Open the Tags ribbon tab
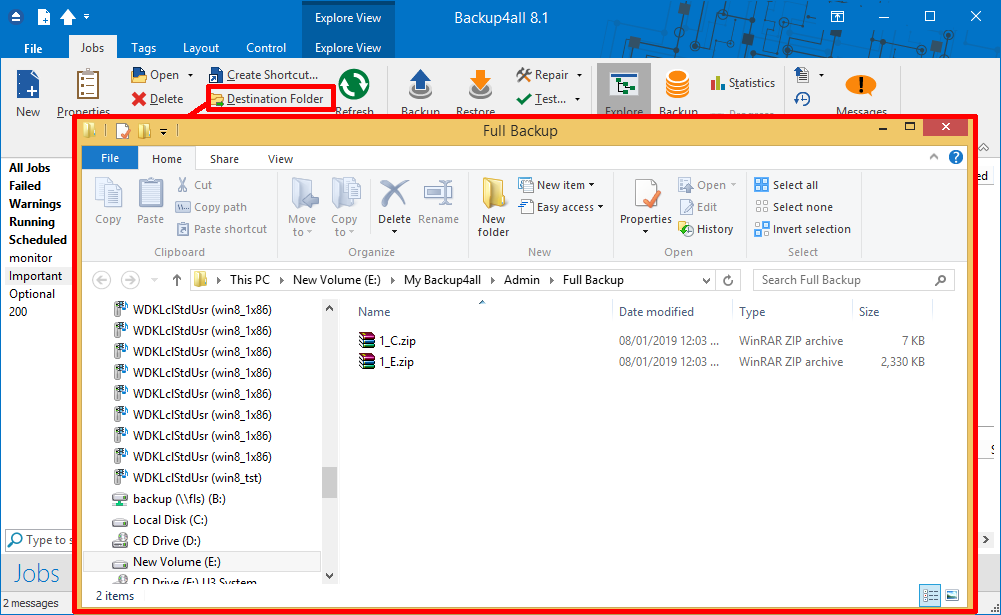The height and width of the screenshot is (615, 1001). coord(143,48)
